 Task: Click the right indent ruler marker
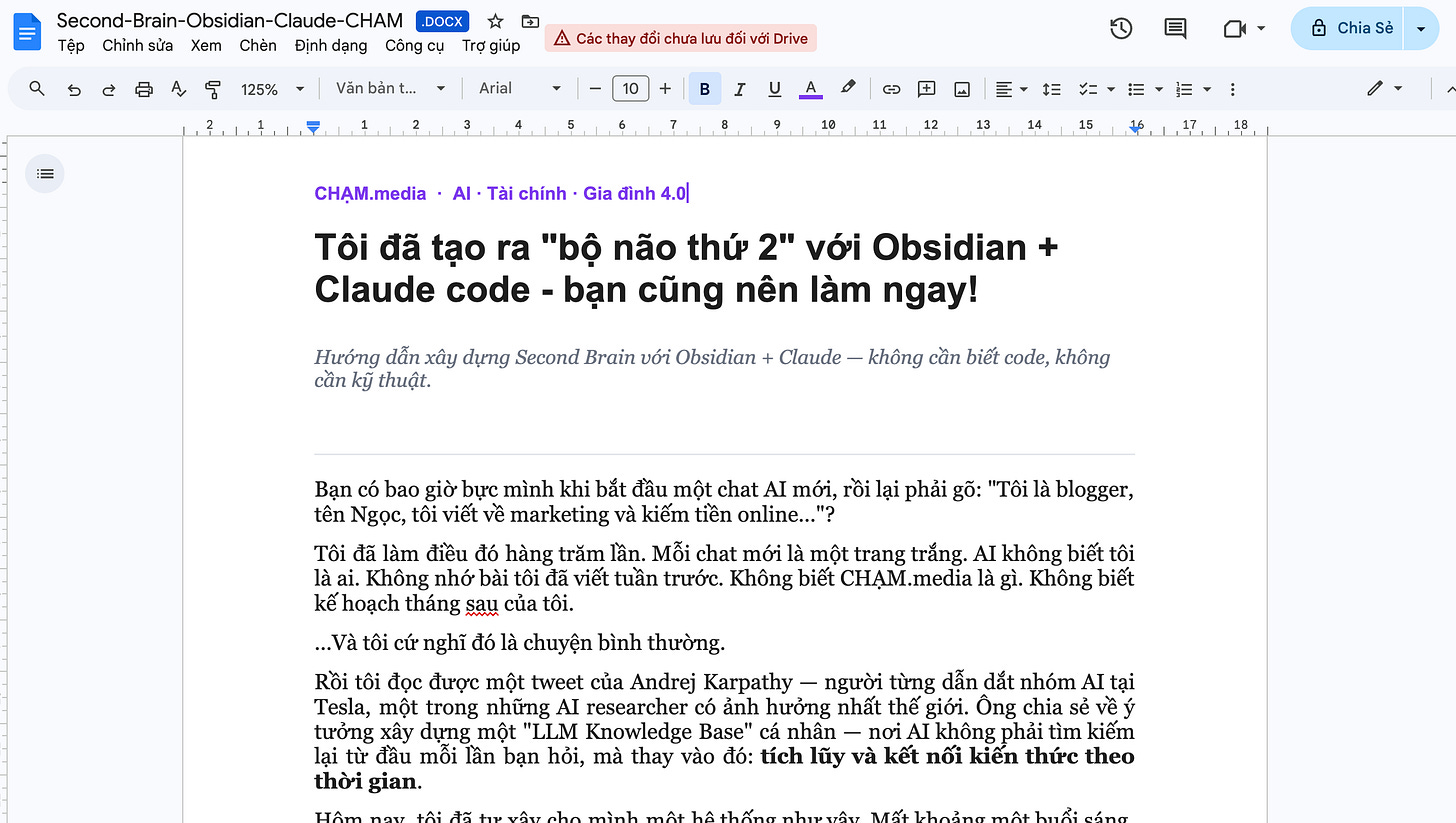(x=1135, y=128)
